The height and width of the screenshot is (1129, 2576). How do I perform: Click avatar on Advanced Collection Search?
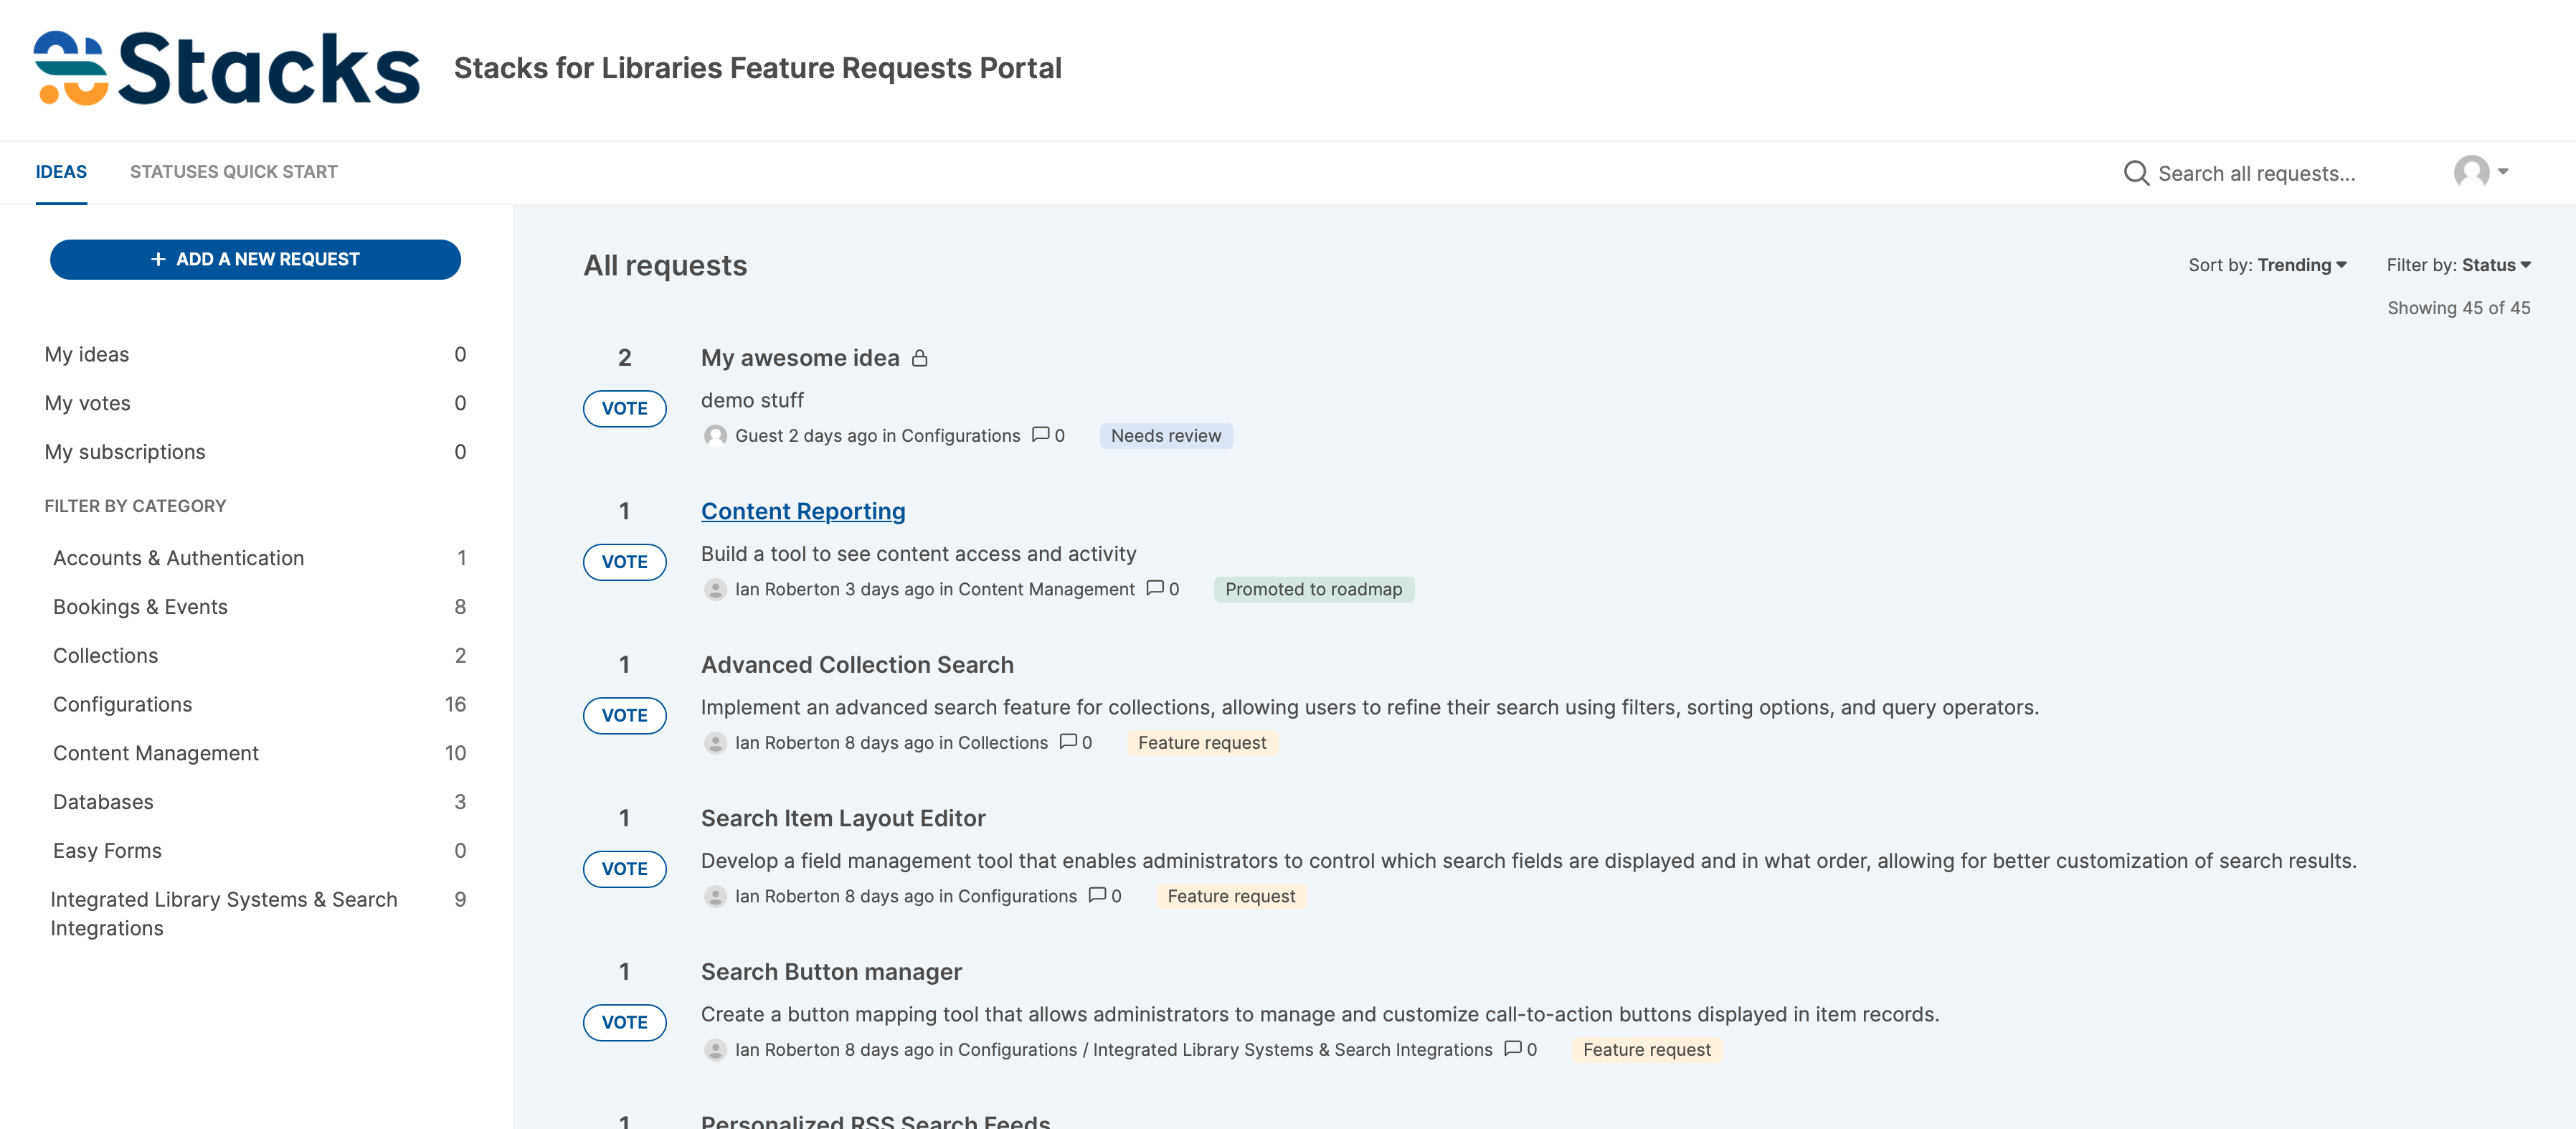[715, 743]
